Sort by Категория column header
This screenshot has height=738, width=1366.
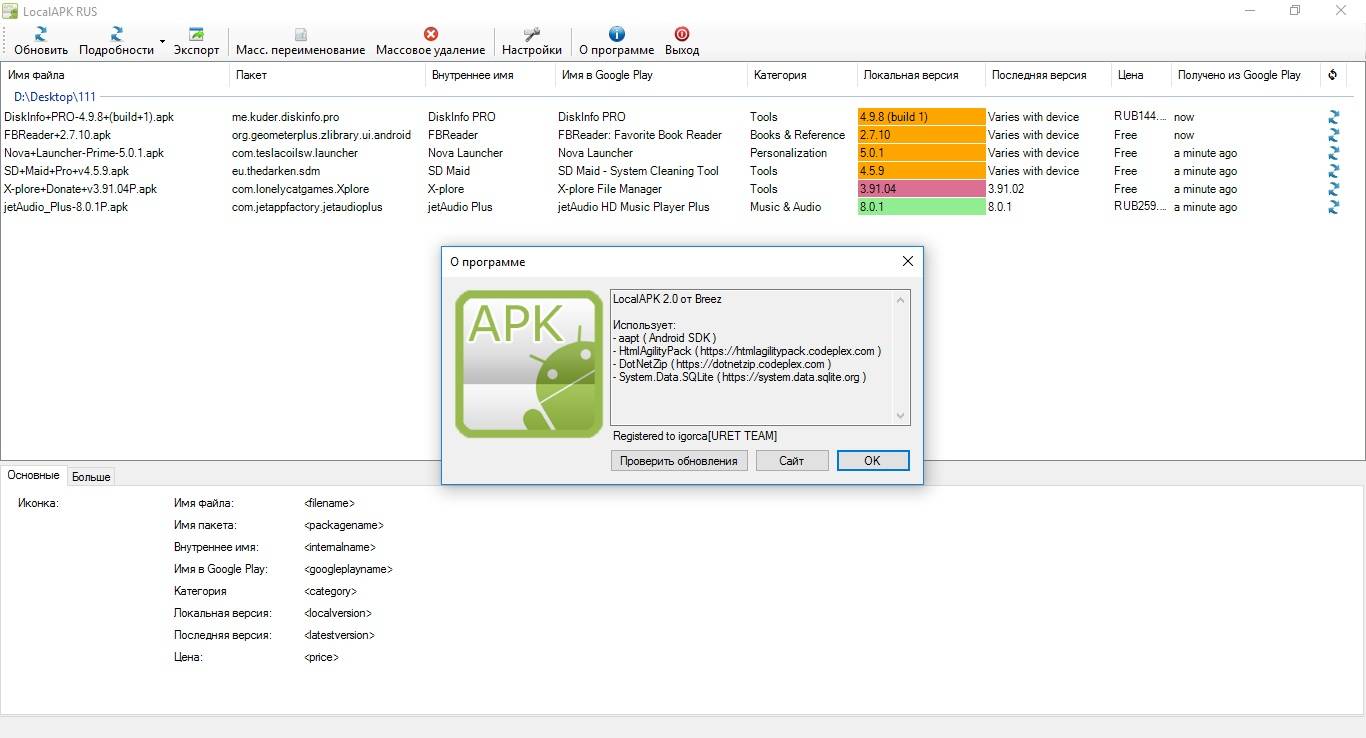click(x=802, y=75)
